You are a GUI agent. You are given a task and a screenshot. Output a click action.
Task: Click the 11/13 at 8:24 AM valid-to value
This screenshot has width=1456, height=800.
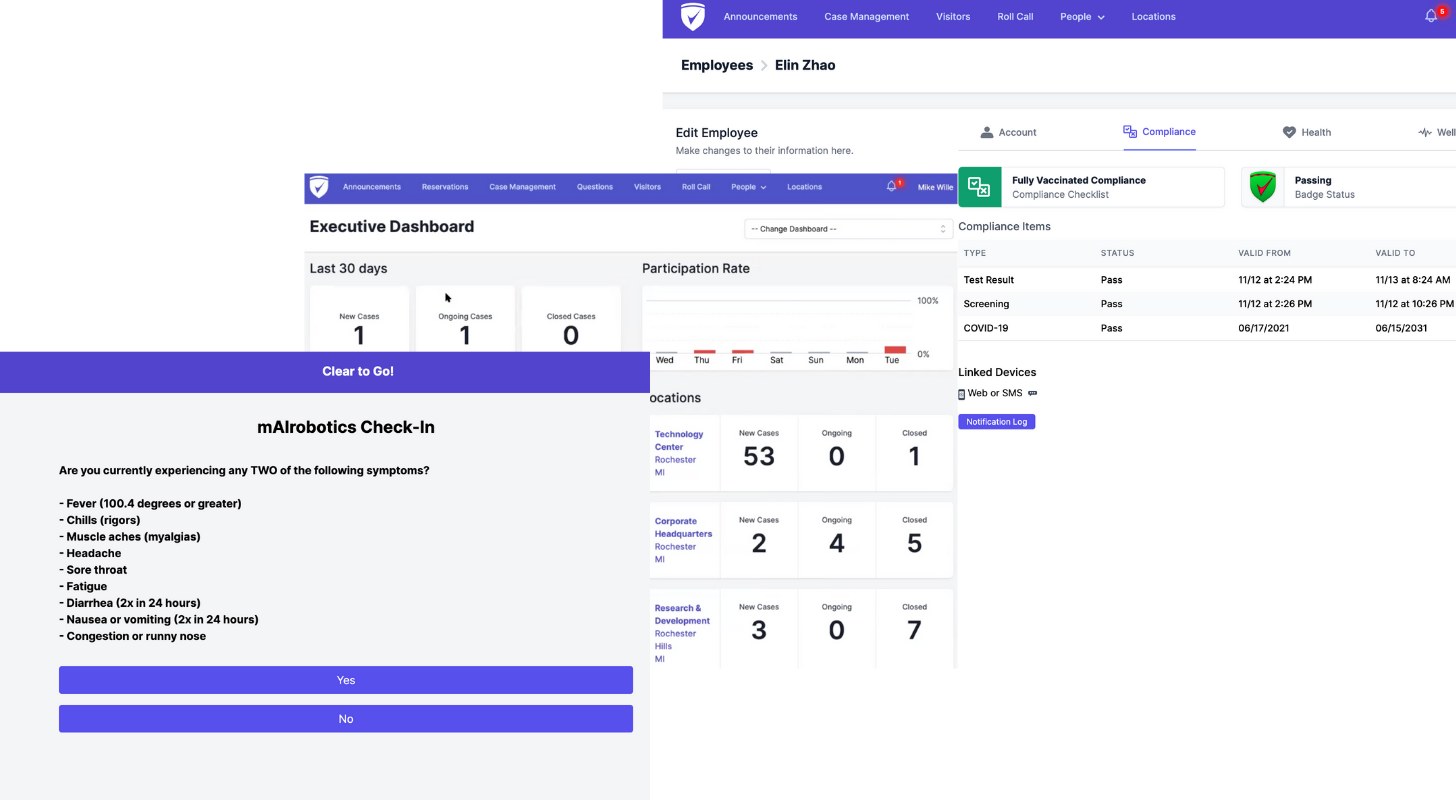point(1413,280)
